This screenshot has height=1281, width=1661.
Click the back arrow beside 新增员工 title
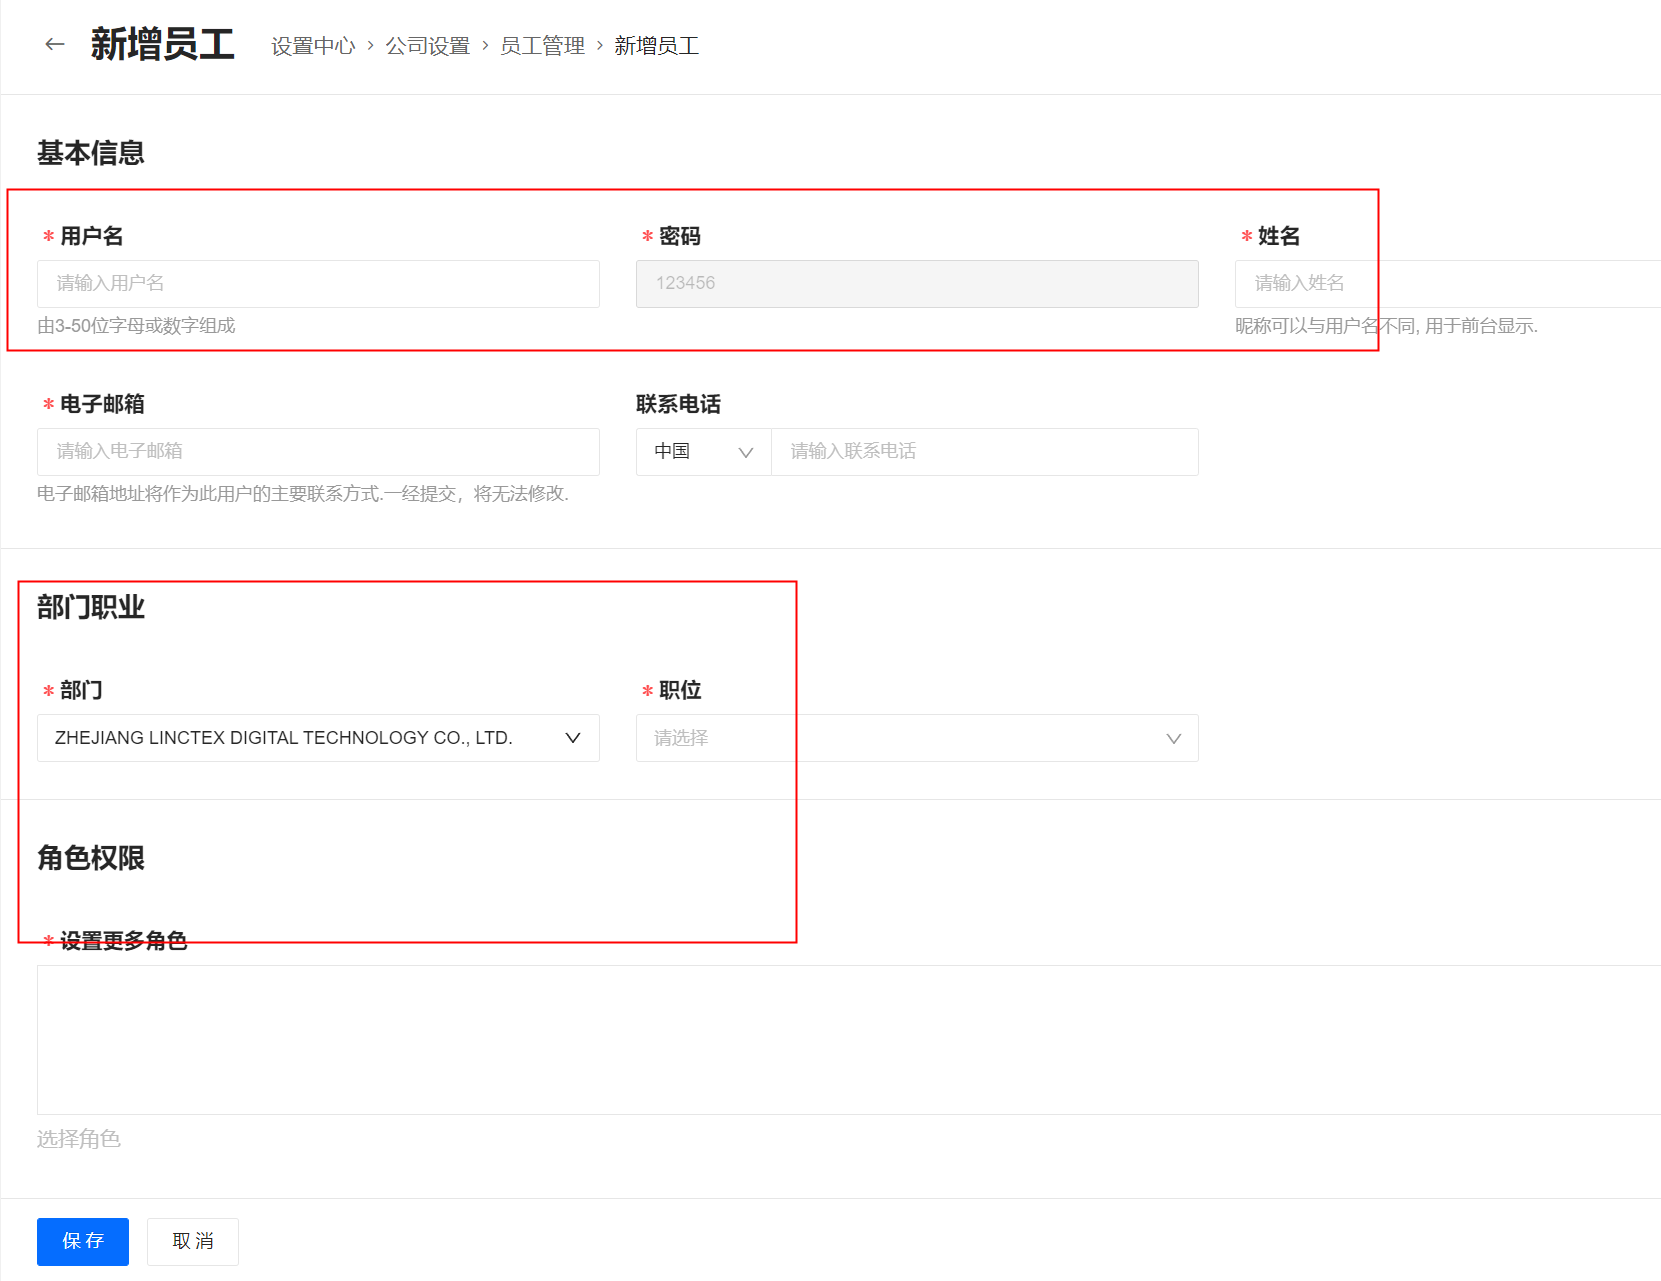[x=55, y=44]
